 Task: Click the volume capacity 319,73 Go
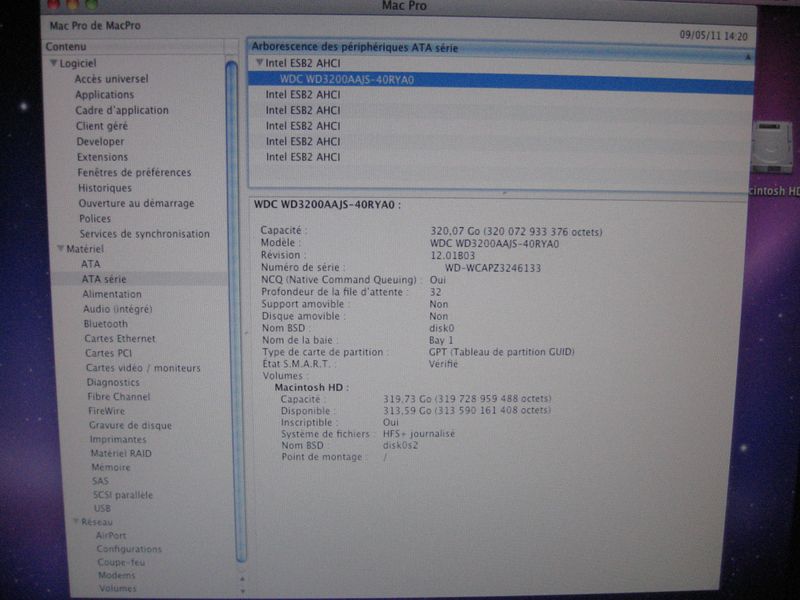pyautogui.click(x=467, y=398)
